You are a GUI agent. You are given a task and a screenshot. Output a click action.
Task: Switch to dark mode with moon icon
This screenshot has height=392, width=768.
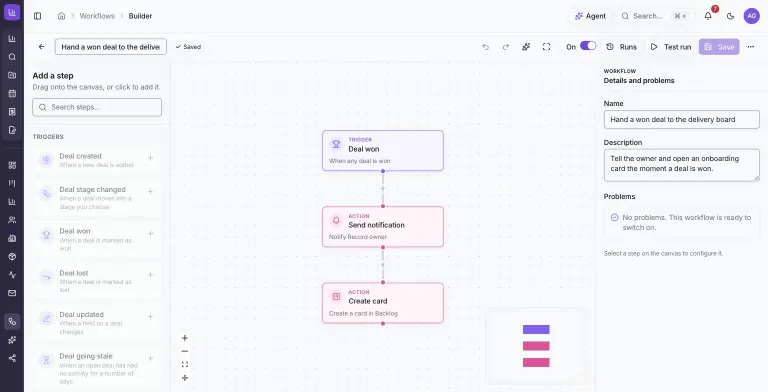pos(730,16)
